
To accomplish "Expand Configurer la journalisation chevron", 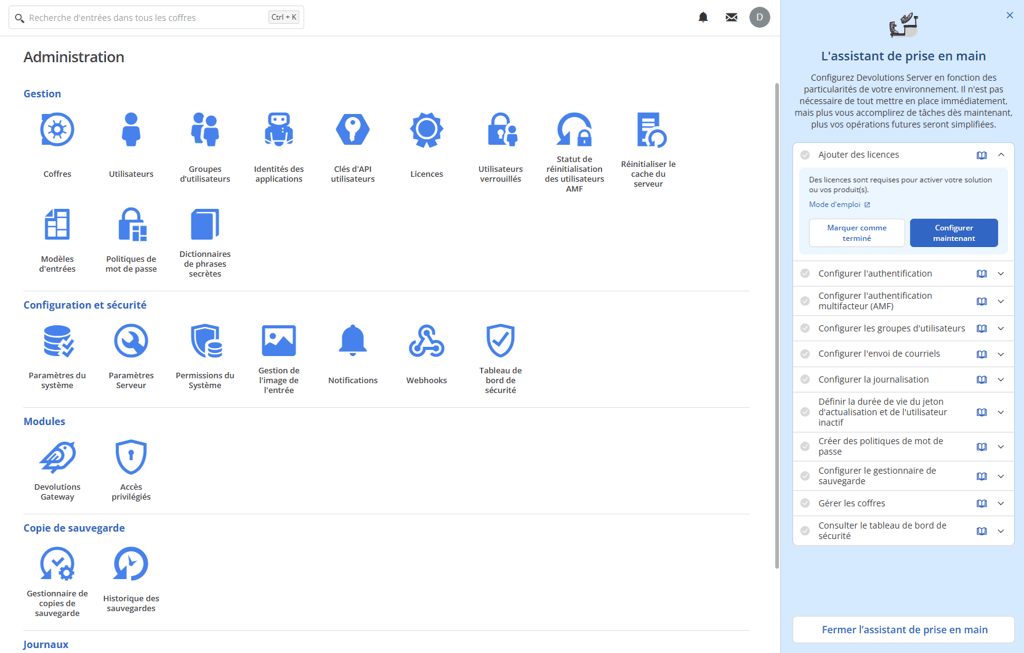I will tap(1001, 380).
